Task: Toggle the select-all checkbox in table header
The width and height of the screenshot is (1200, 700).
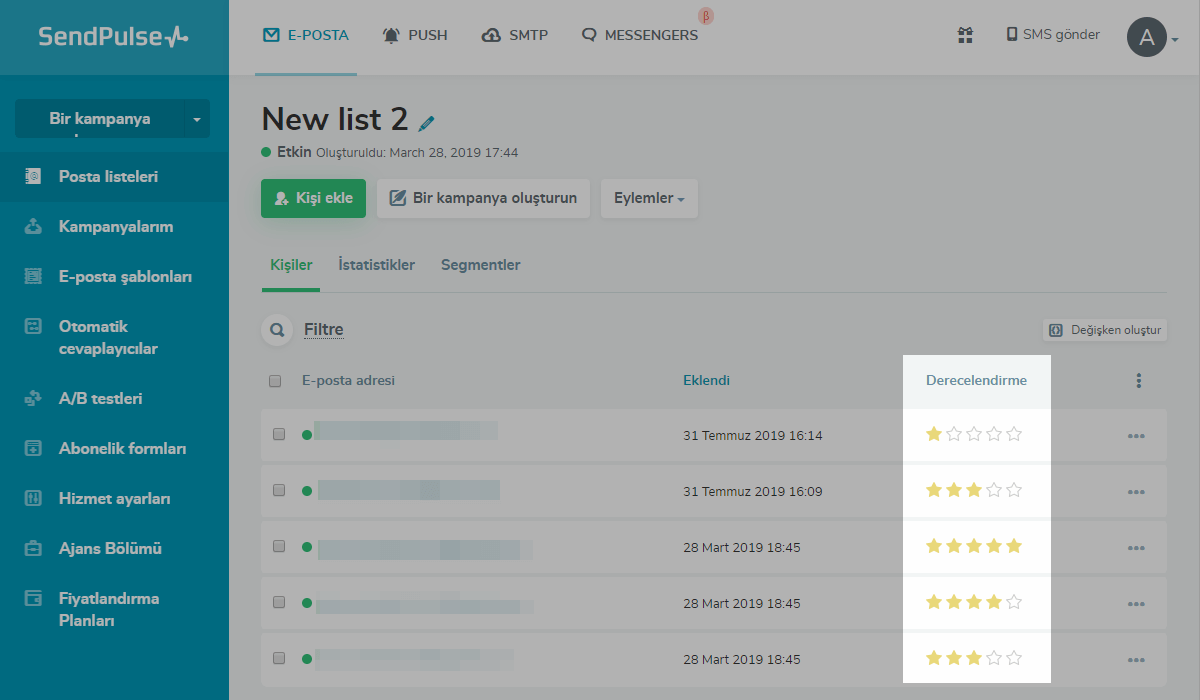Action: tap(275, 381)
